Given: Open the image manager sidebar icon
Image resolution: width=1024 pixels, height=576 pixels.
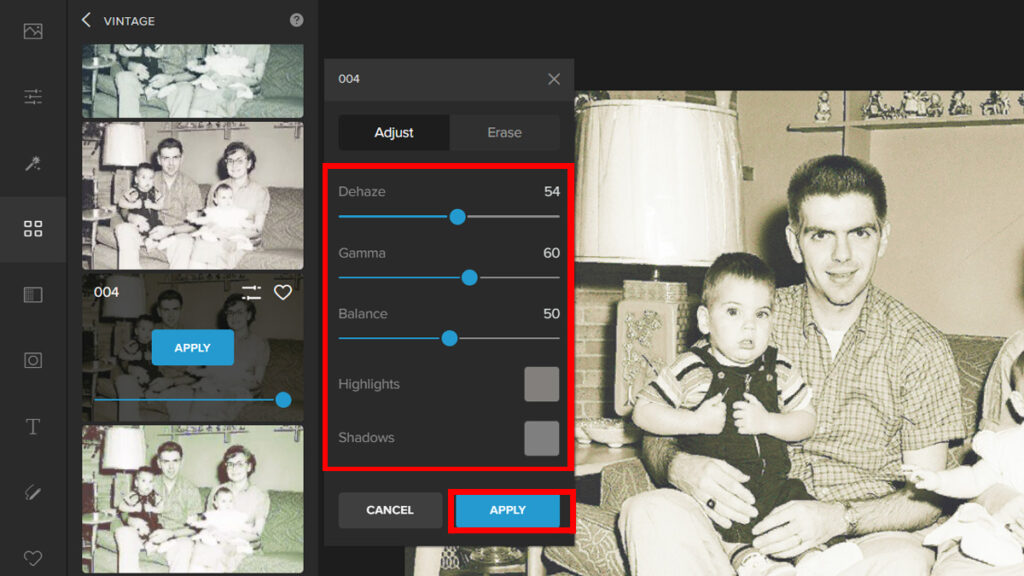Looking at the screenshot, I should pyautogui.click(x=33, y=31).
